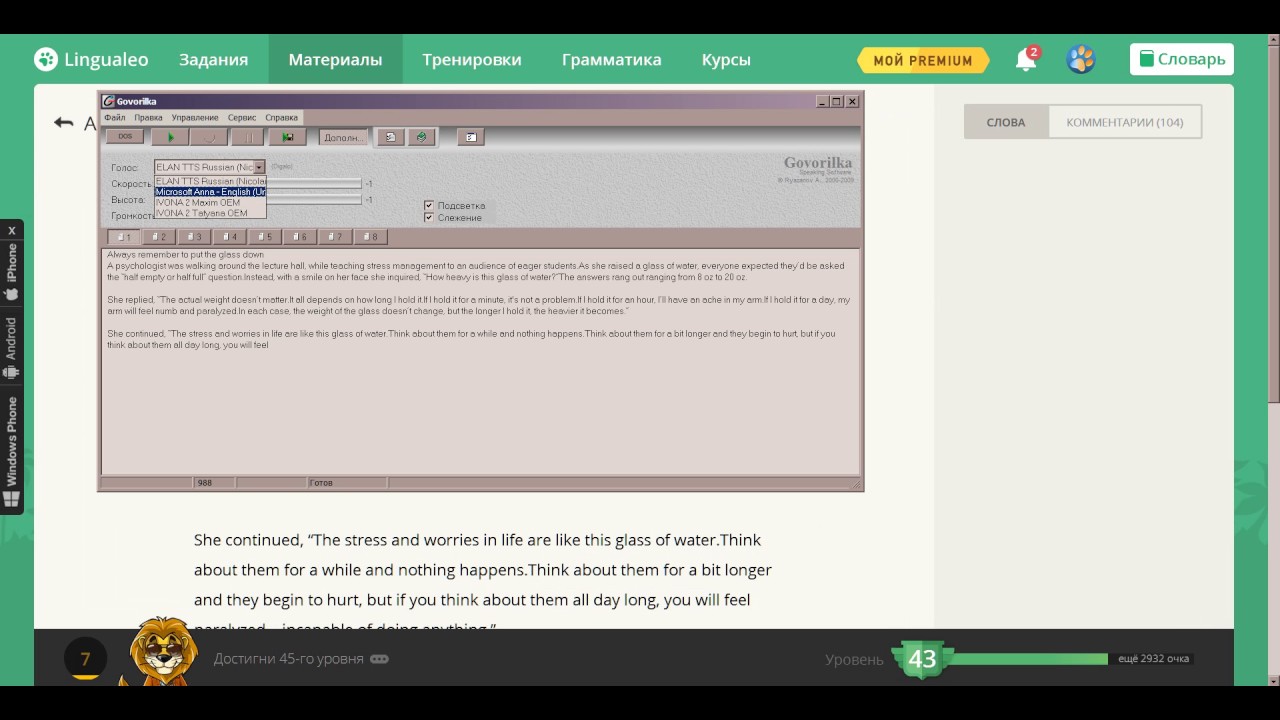Adjust the Скорость speed slider
Image resolution: width=1280 pixels, height=720 pixels.
(313, 183)
